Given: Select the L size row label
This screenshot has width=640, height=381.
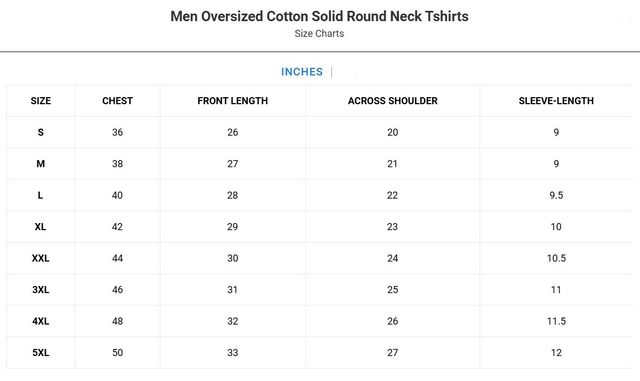Looking at the screenshot, I should (x=40, y=195).
